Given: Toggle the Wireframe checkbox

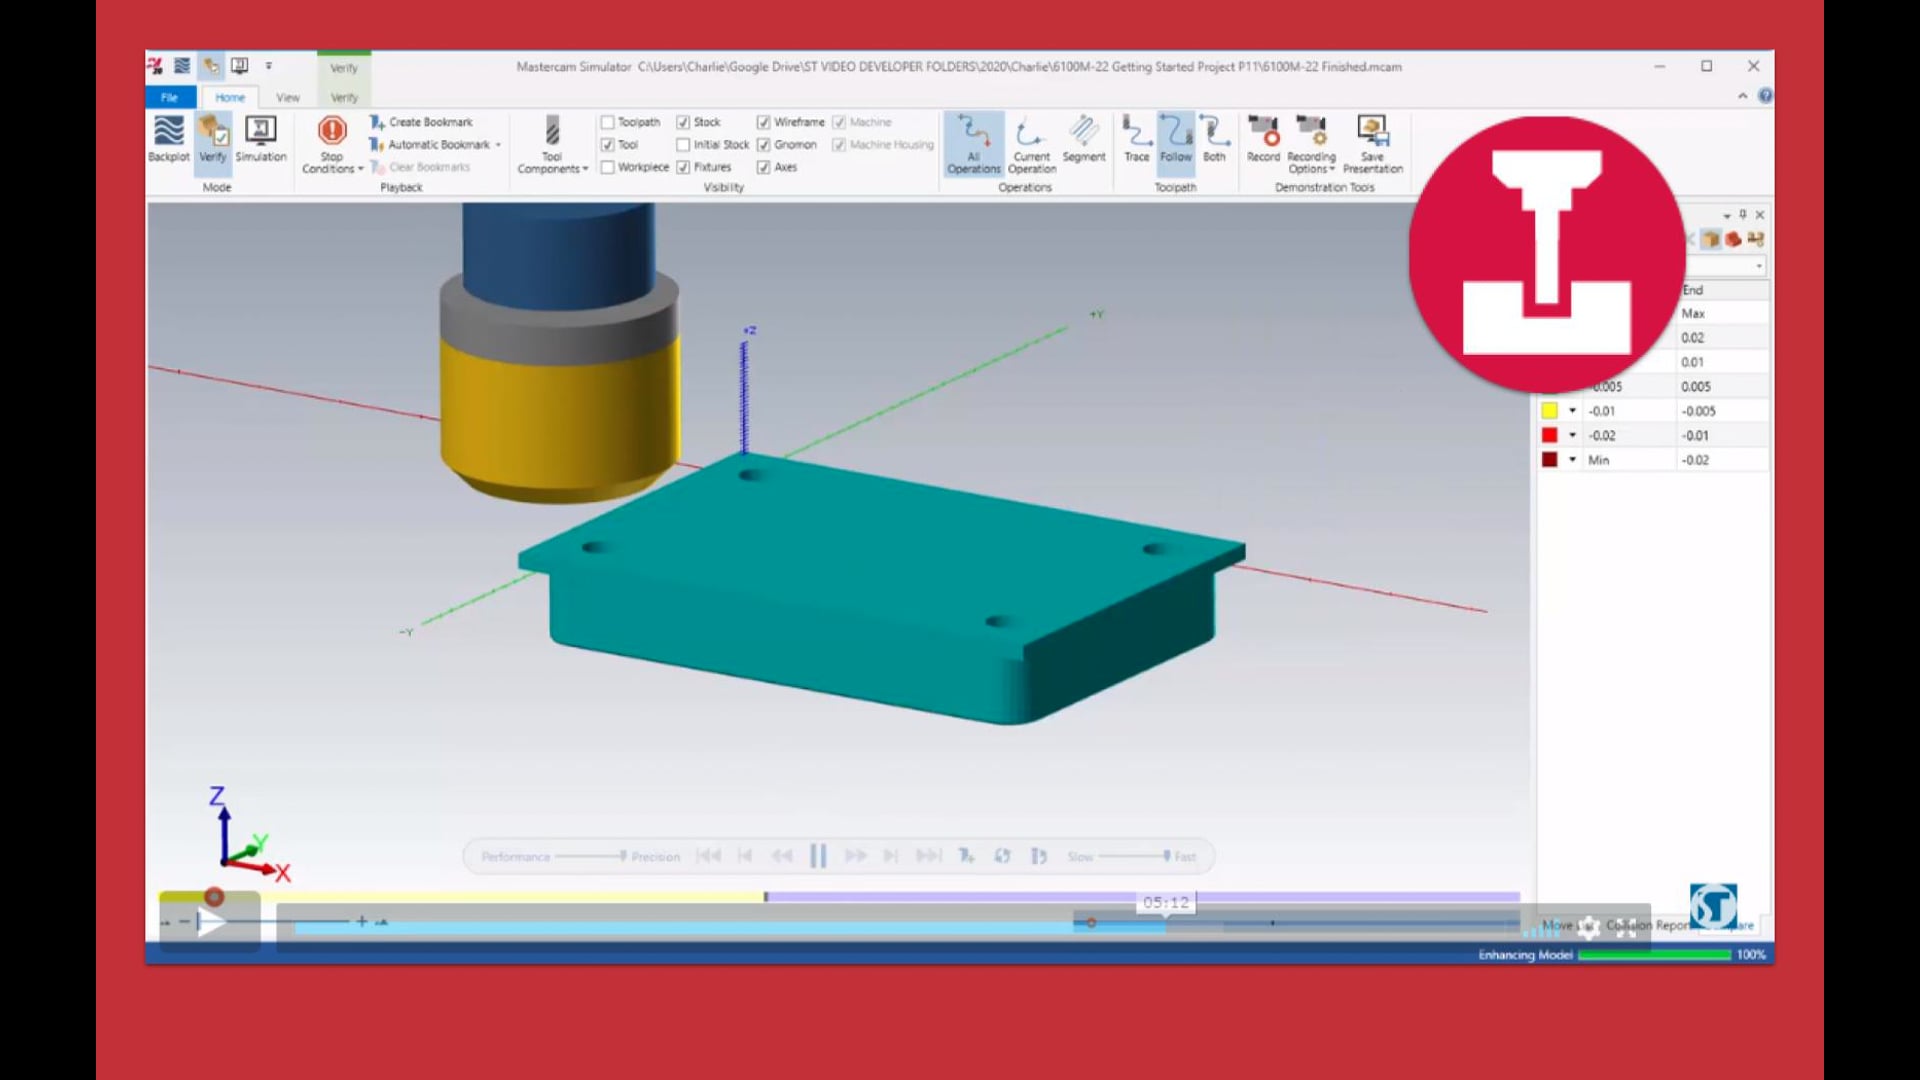Looking at the screenshot, I should (x=763, y=122).
